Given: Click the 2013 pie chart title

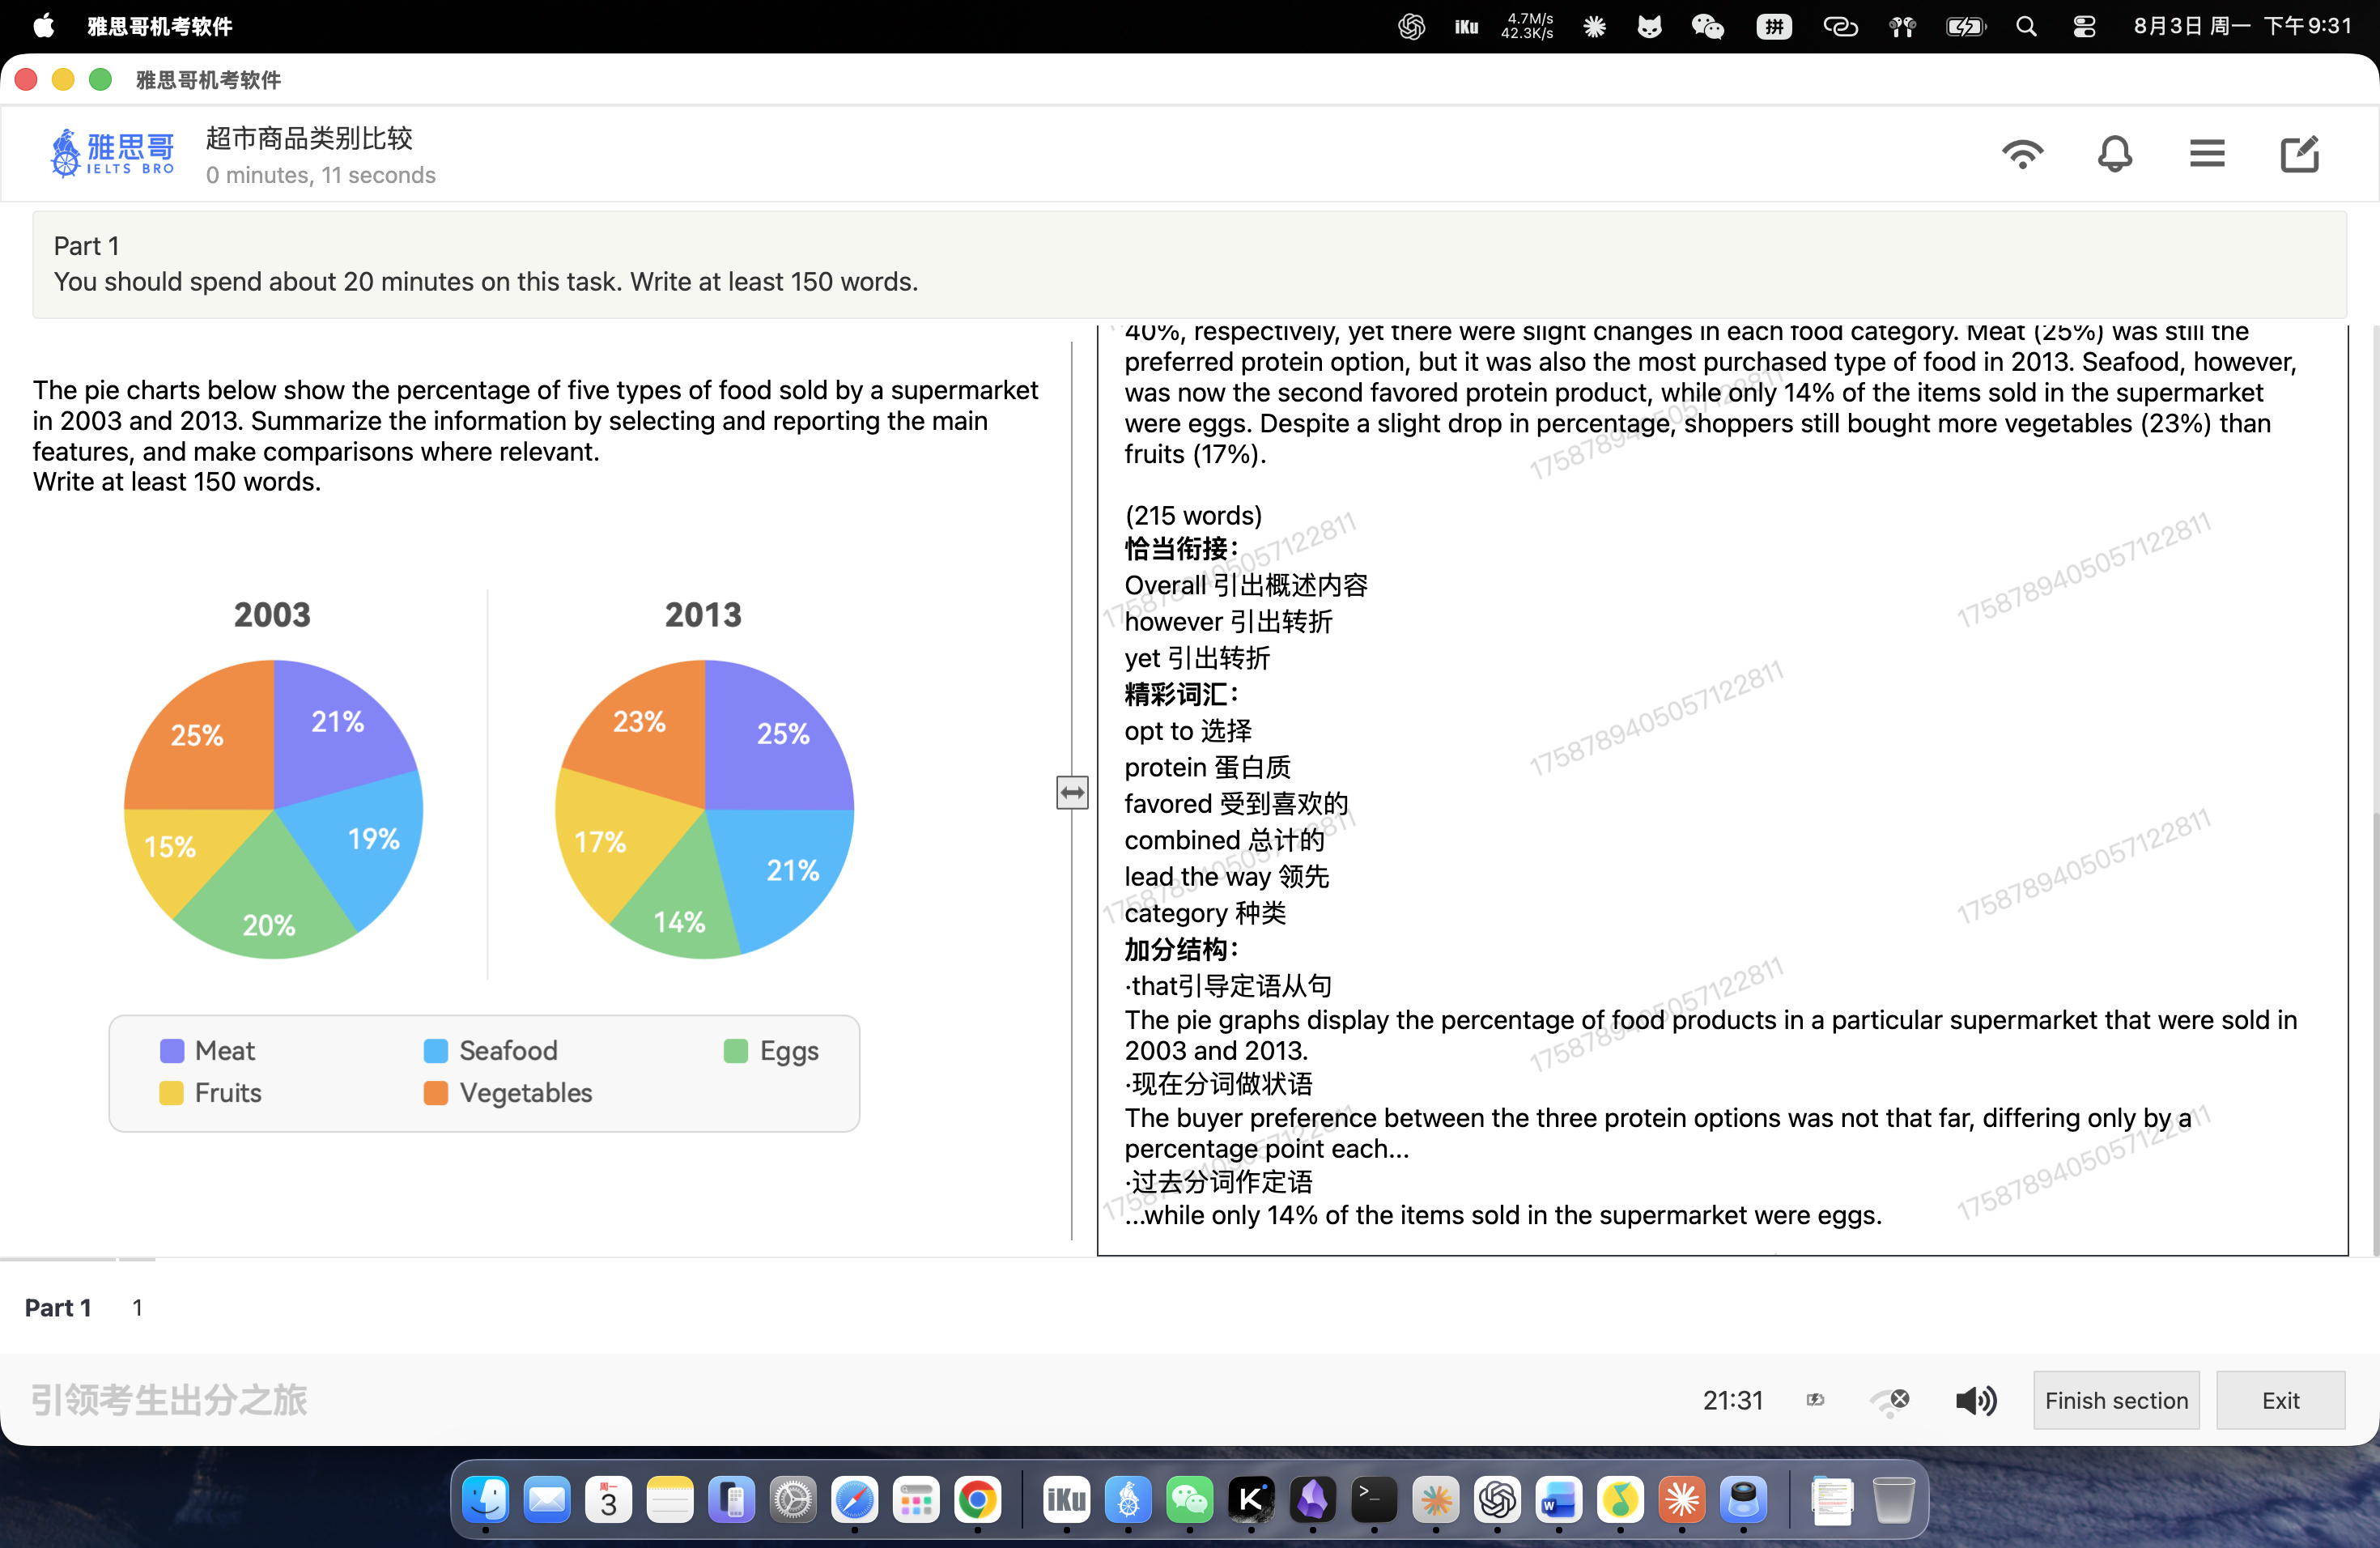Looking at the screenshot, I should click(x=704, y=614).
